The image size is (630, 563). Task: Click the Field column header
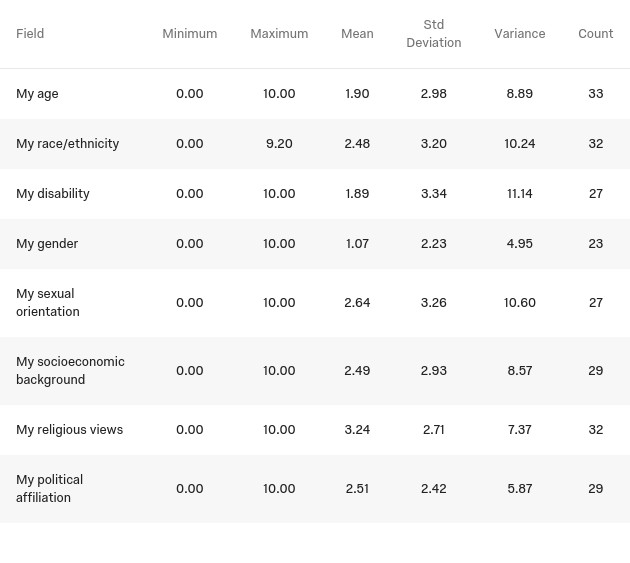(30, 34)
